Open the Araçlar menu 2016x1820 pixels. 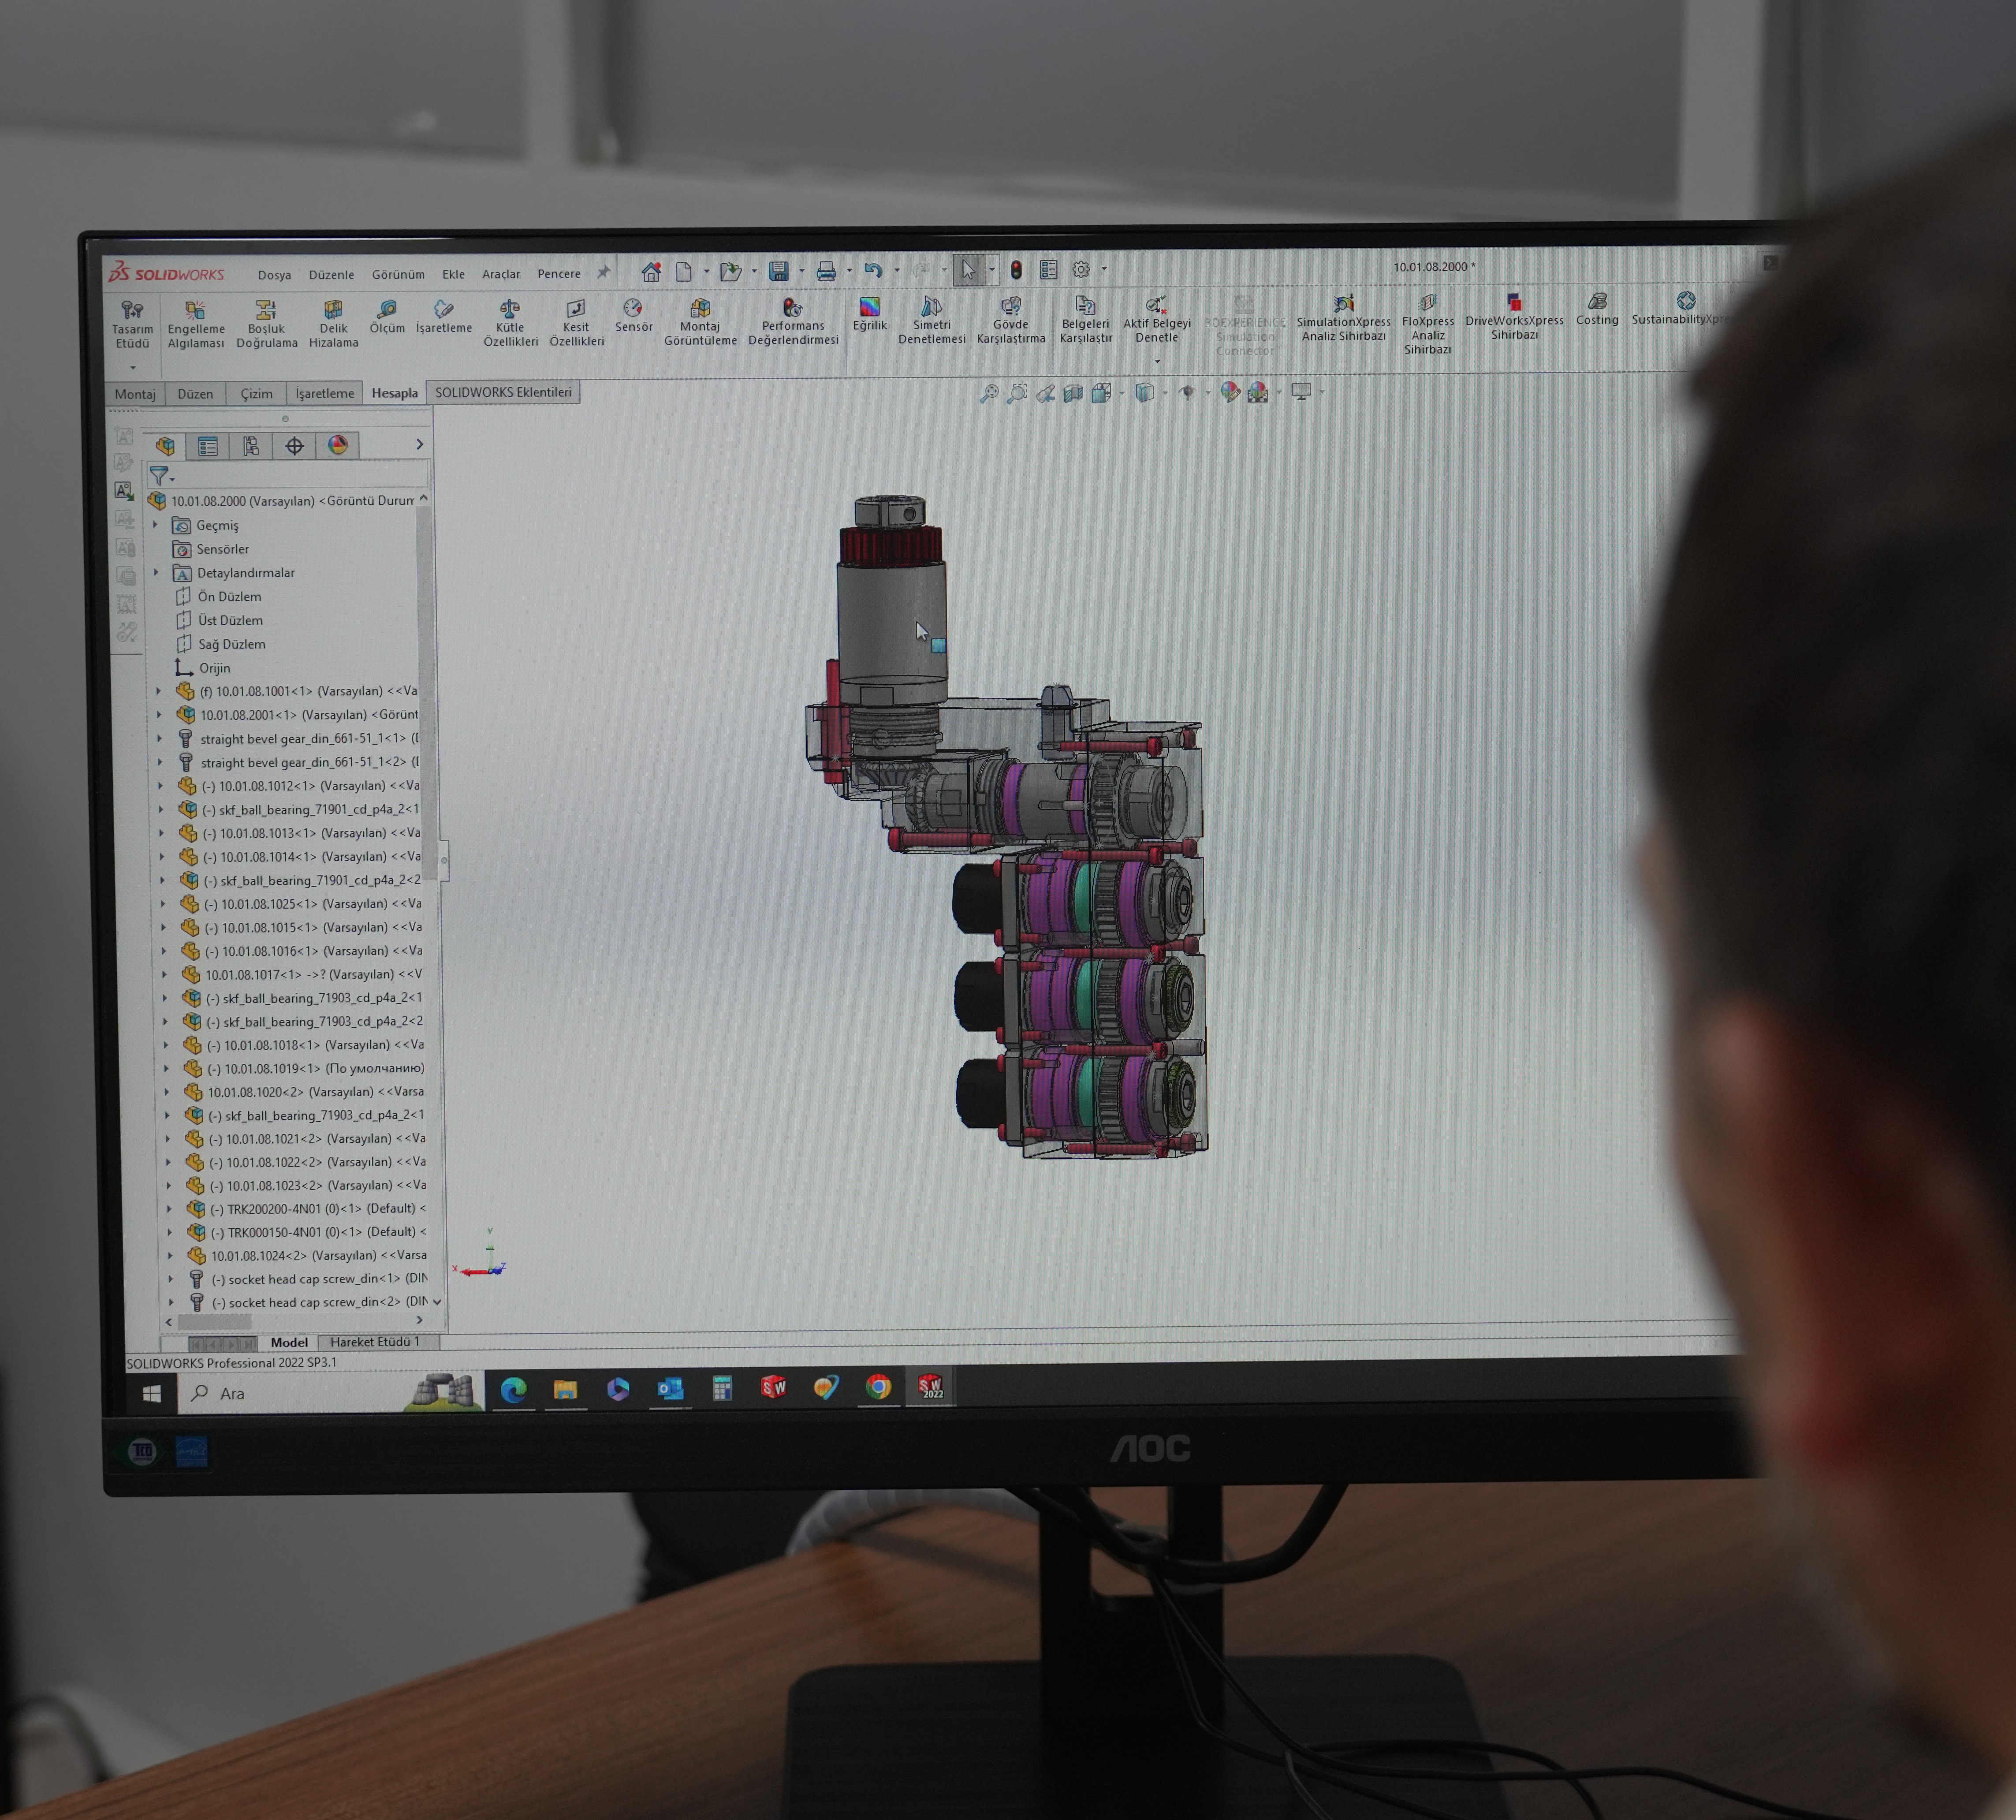point(501,274)
